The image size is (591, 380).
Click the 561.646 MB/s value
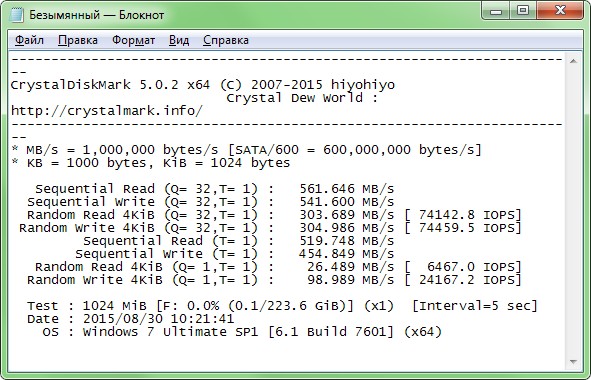click(x=347, y=188)
